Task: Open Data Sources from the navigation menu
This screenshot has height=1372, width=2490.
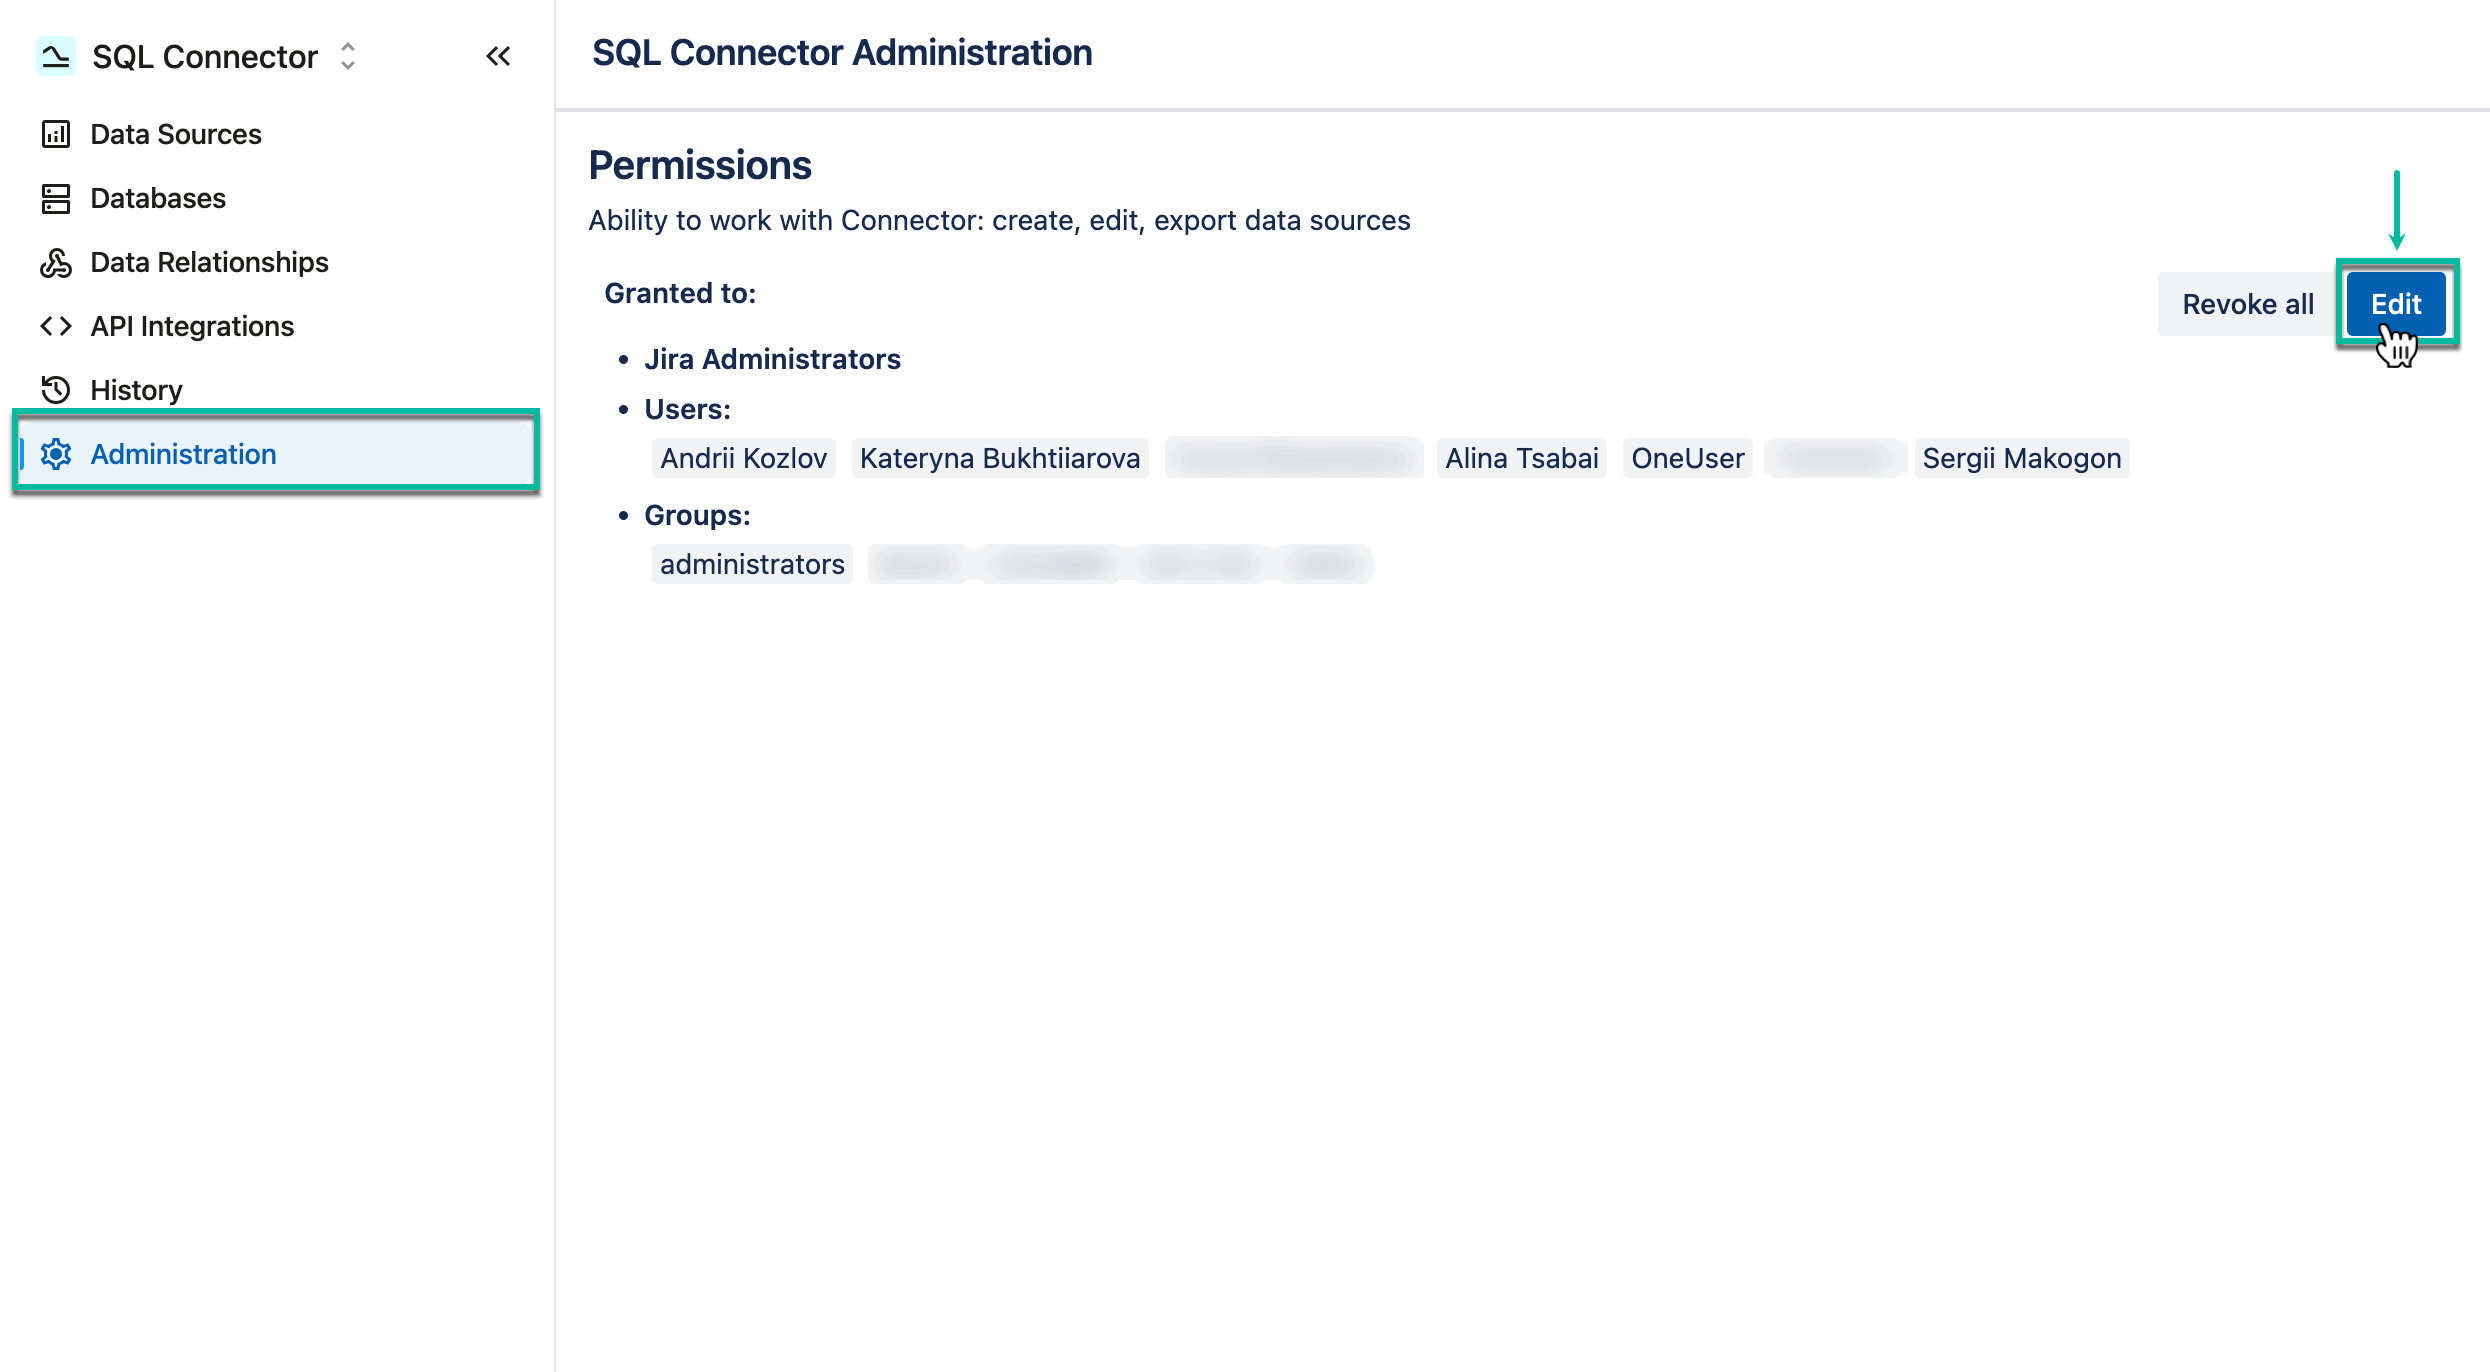Action: pos(175,133)
